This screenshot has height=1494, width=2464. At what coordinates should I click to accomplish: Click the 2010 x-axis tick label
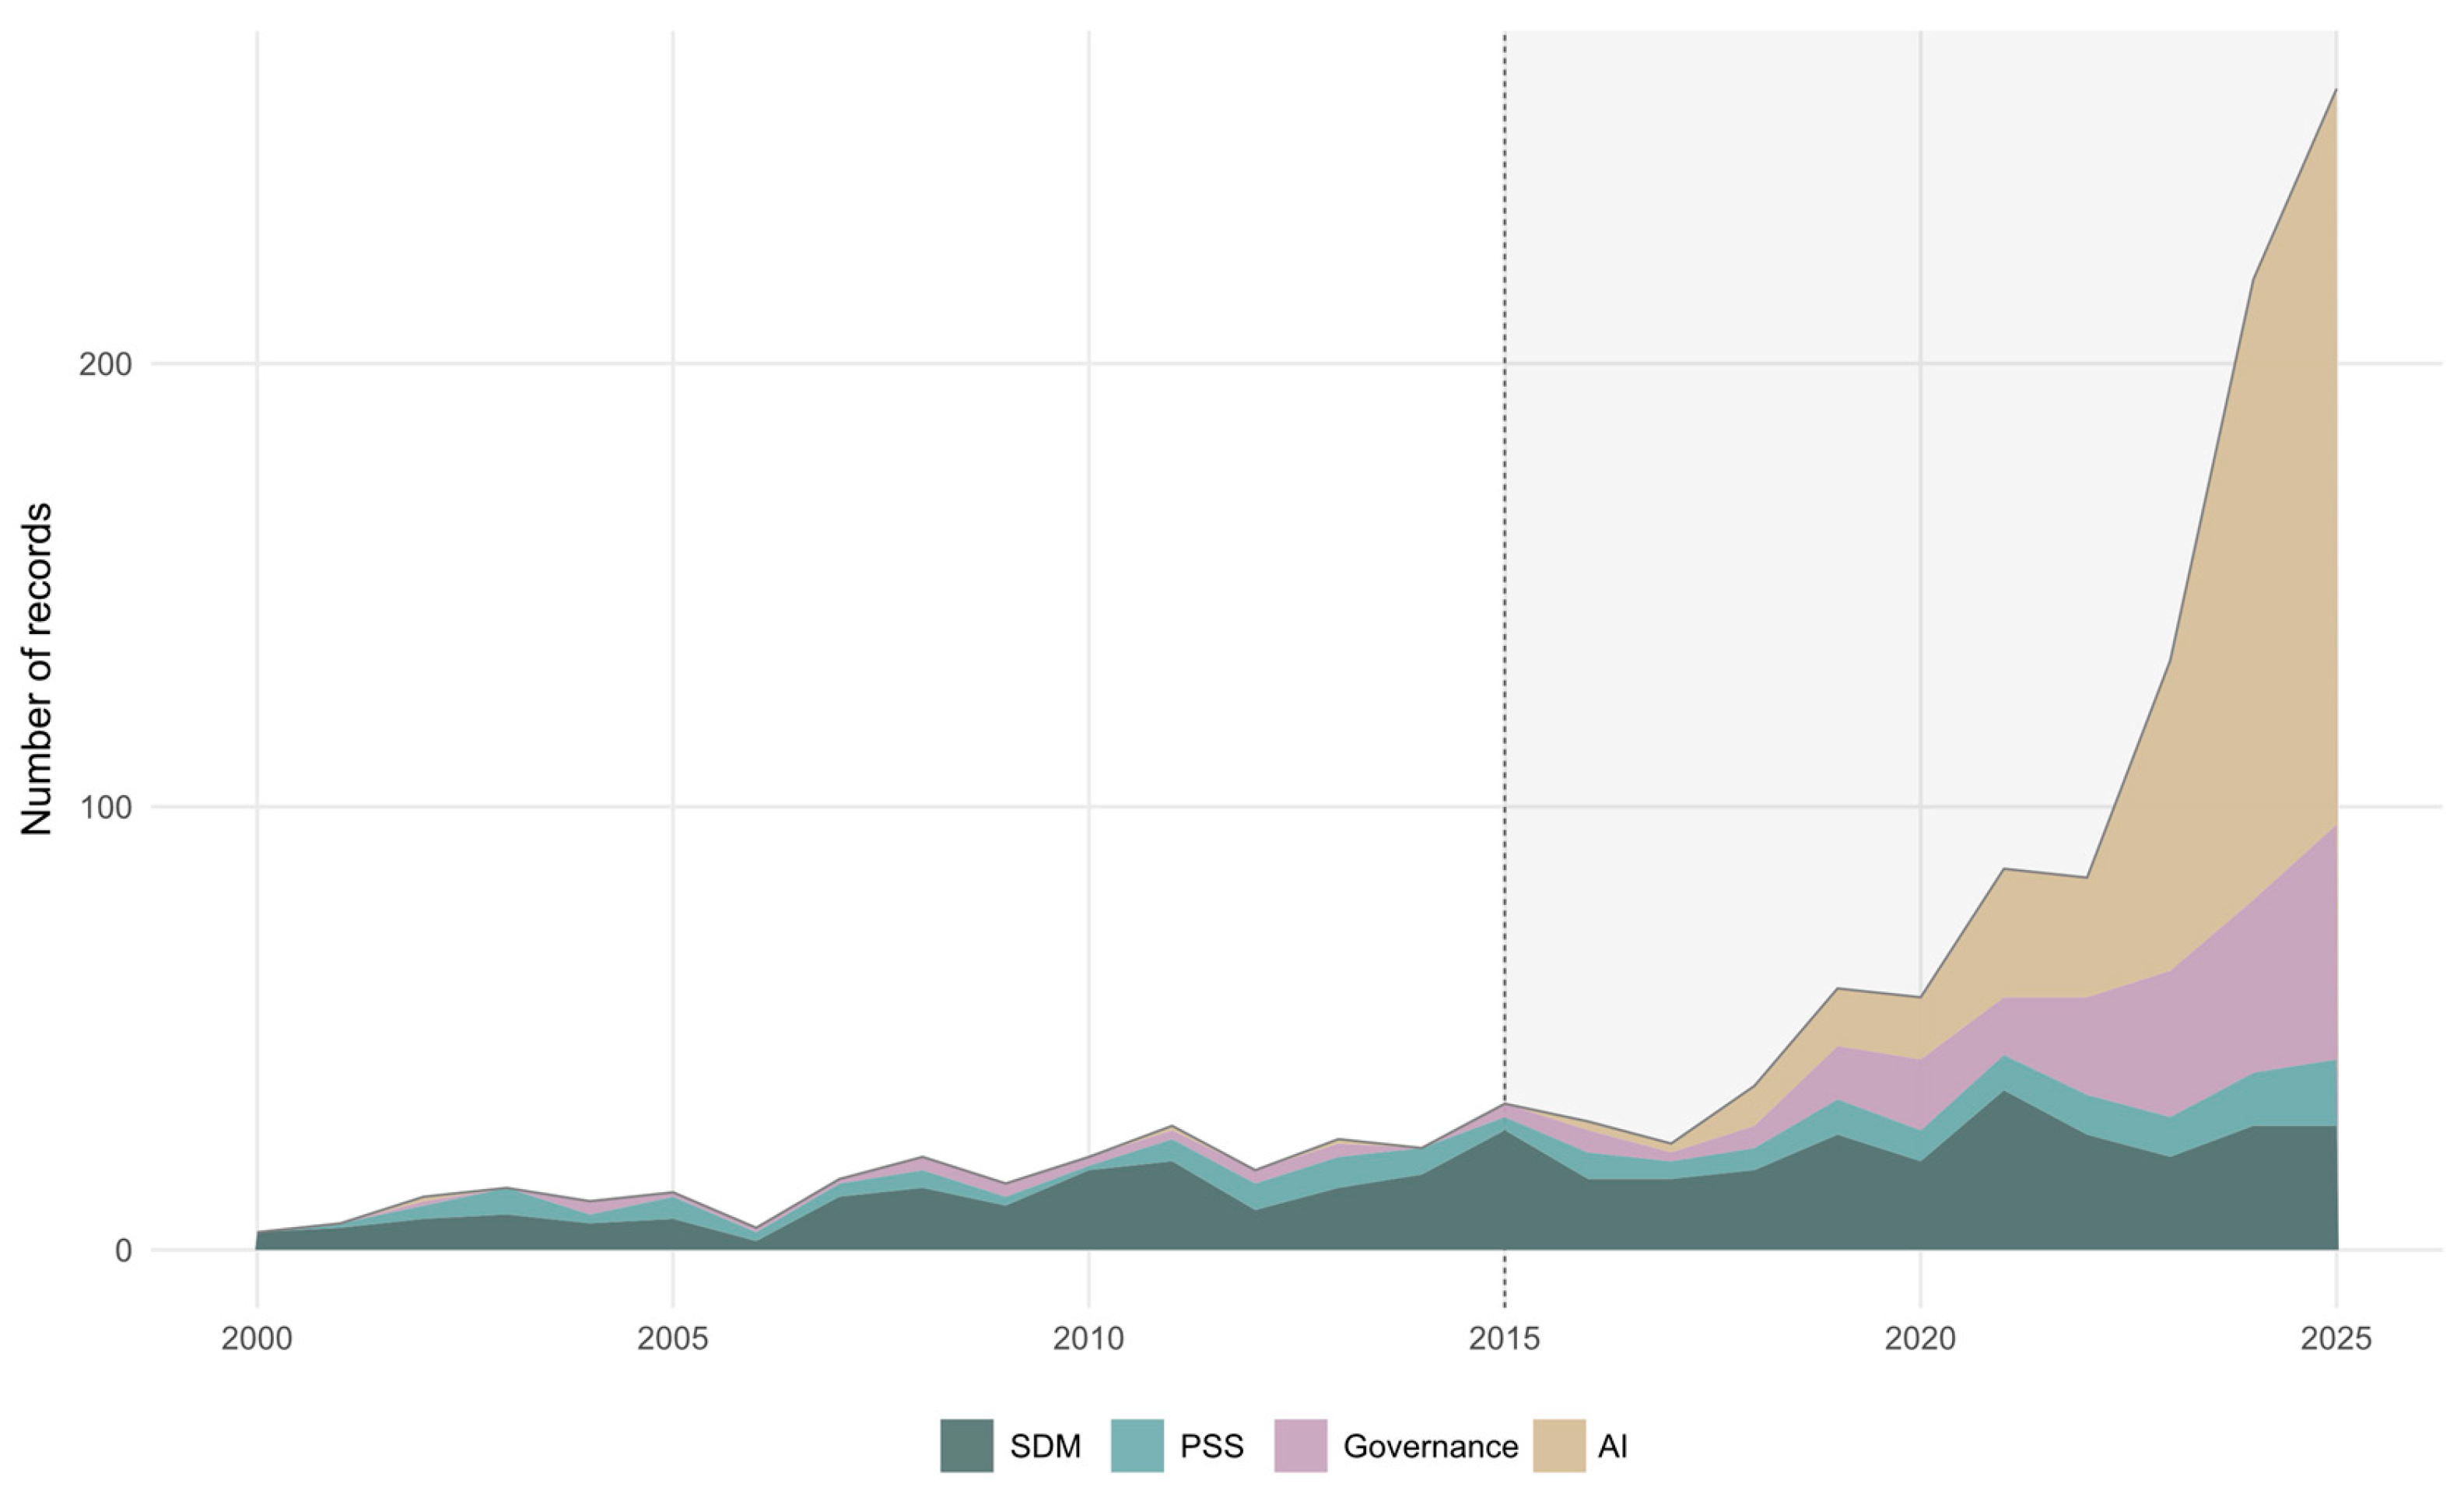[1088, 1339]
